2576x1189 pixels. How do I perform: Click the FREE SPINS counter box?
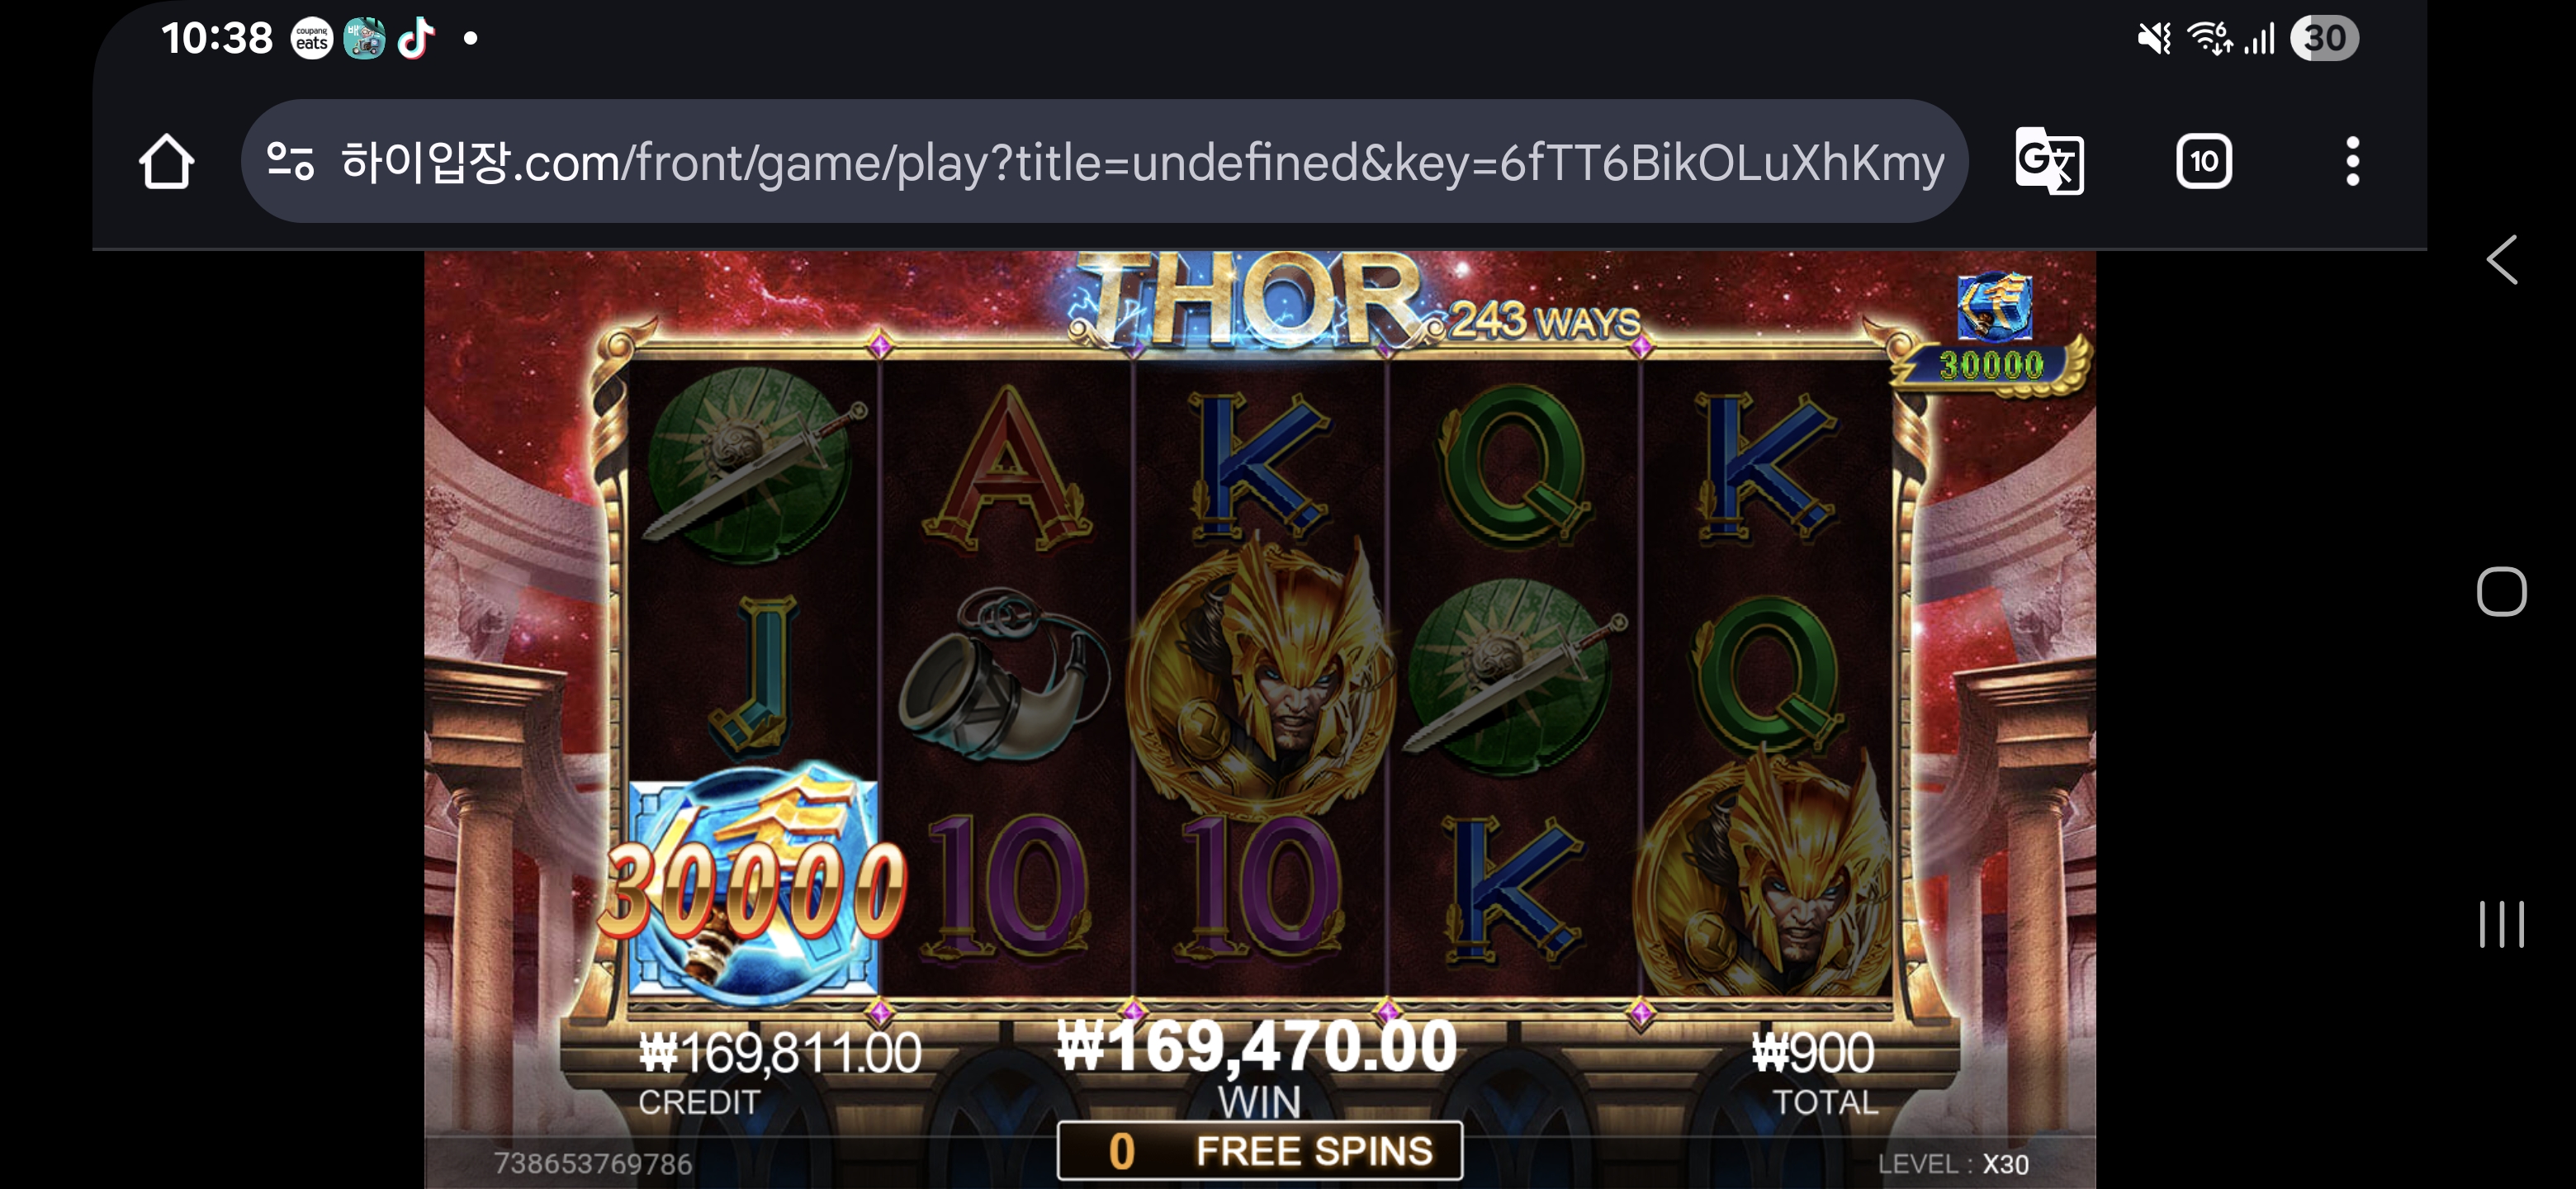[x=1259, y=1150]
